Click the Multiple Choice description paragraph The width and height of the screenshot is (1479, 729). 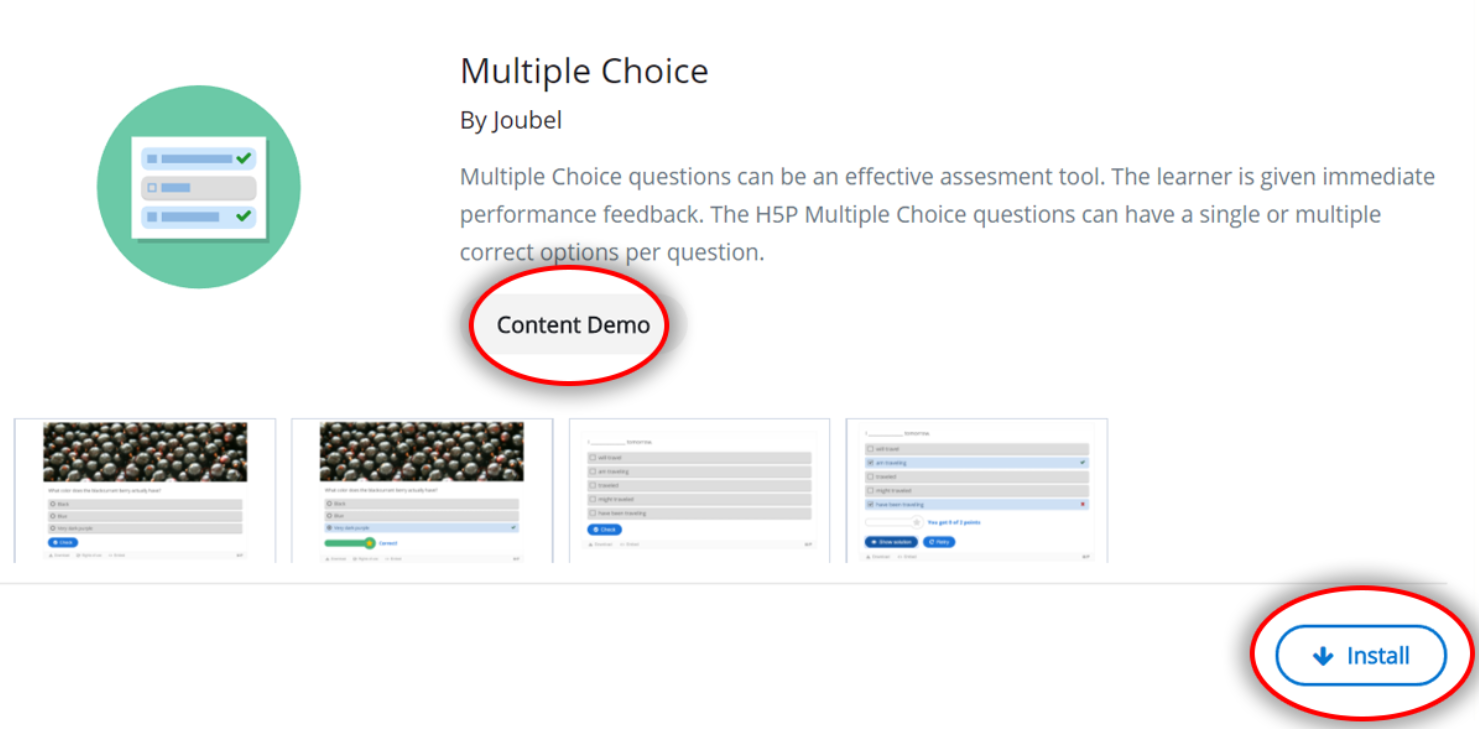[948, 214]
